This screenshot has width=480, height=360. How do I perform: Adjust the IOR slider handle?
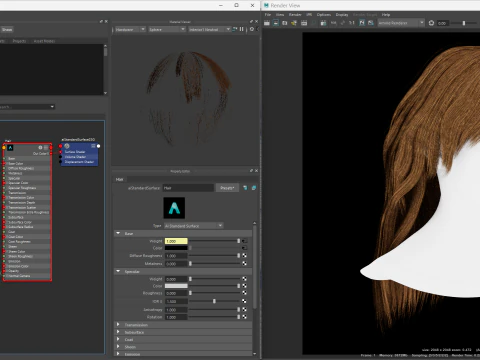pos(214,301)
